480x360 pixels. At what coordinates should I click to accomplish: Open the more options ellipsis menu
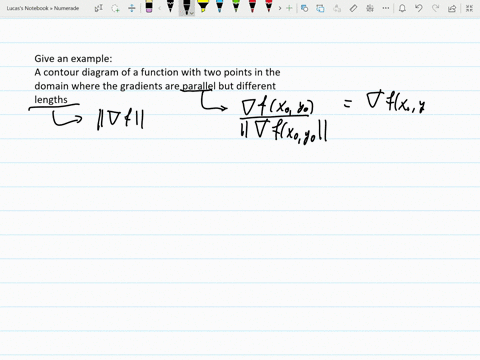(386, 8)
